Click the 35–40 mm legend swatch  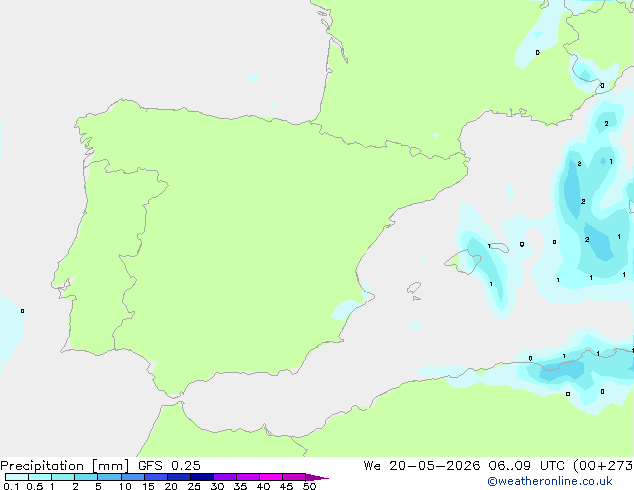248,477
